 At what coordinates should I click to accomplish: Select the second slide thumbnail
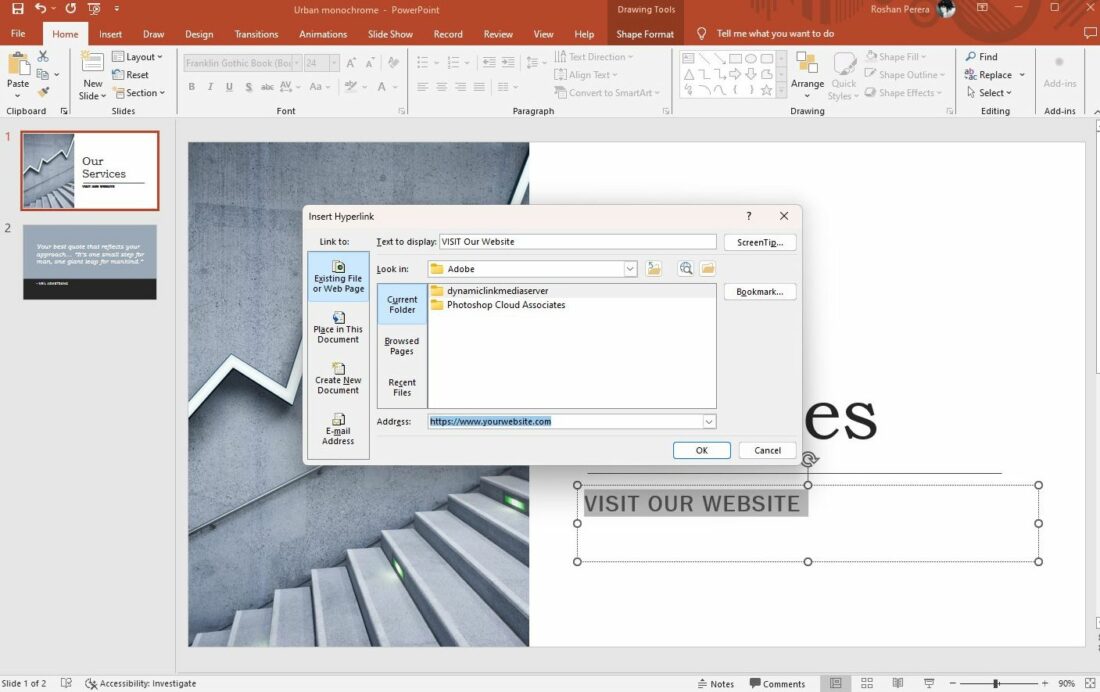tap(89, 262)
